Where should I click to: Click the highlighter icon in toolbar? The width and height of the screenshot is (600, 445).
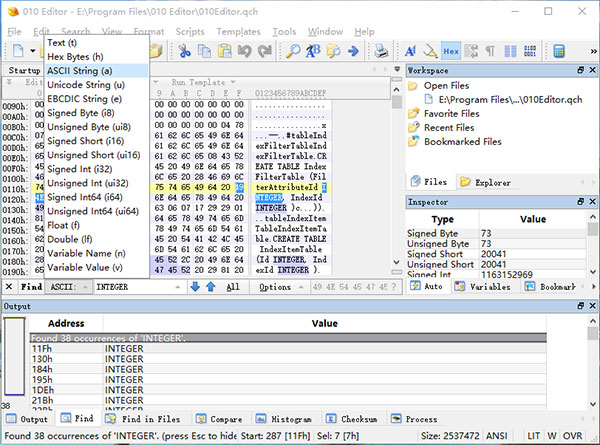pyautogui.click(x=430, y=51)
